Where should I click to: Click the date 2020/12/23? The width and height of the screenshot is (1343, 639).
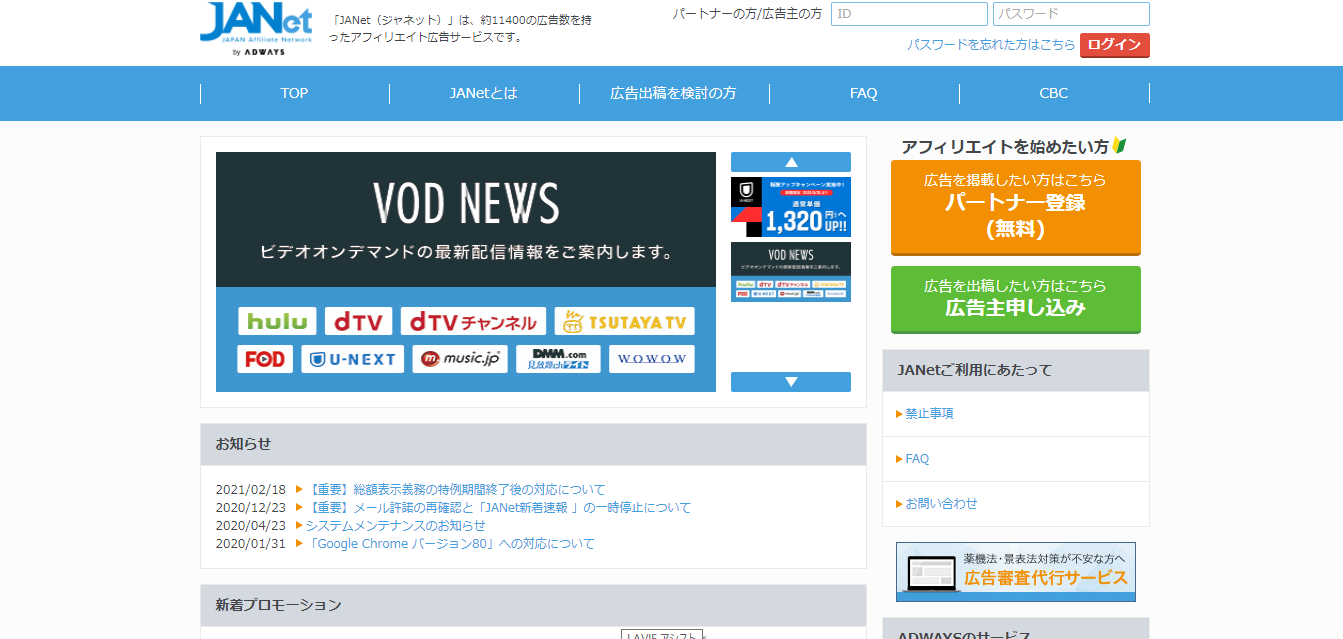click(251, 507)
